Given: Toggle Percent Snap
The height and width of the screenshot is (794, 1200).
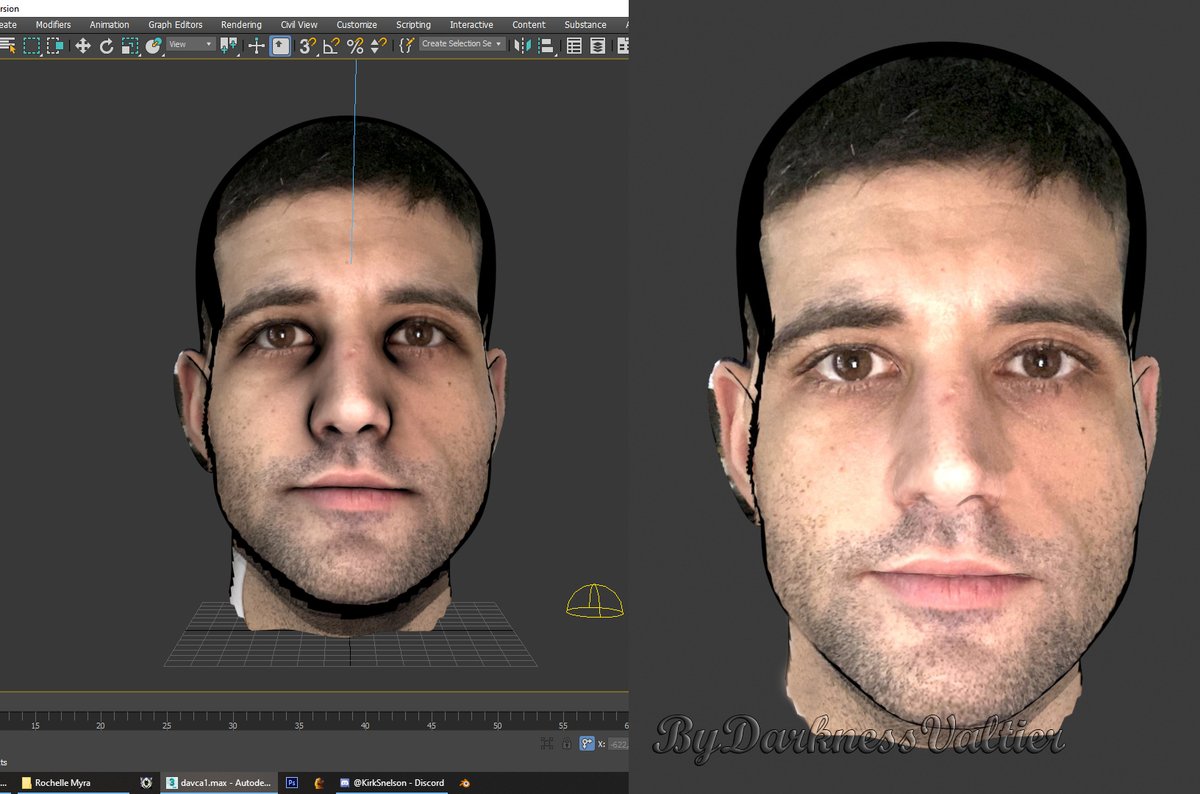Looking at the screenshot, I should pos(355,45).
